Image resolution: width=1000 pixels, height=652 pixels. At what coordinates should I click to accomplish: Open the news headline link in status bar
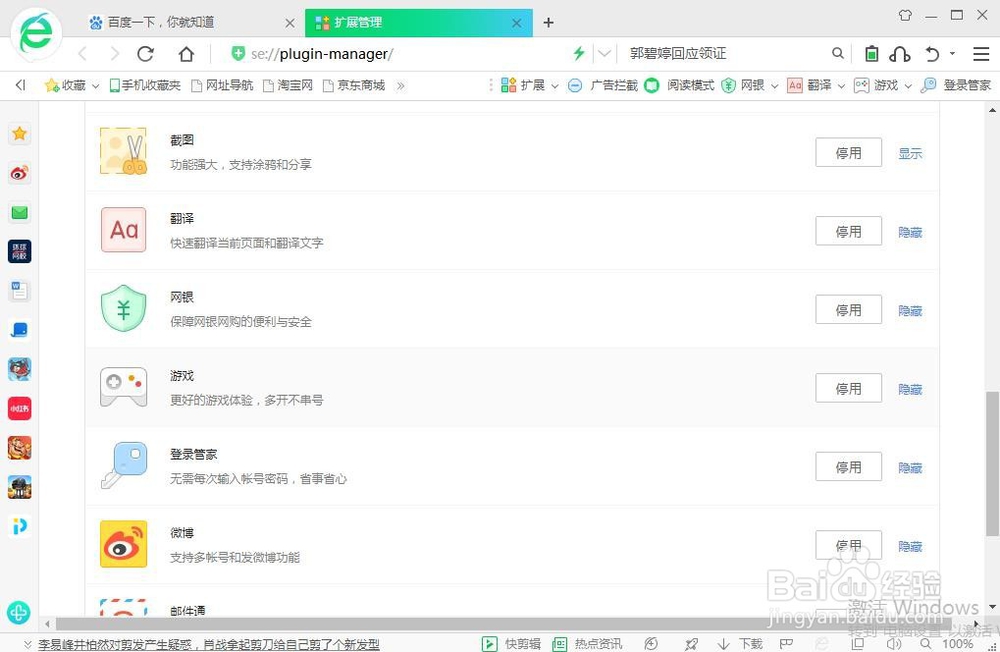(x=209, y=644)
